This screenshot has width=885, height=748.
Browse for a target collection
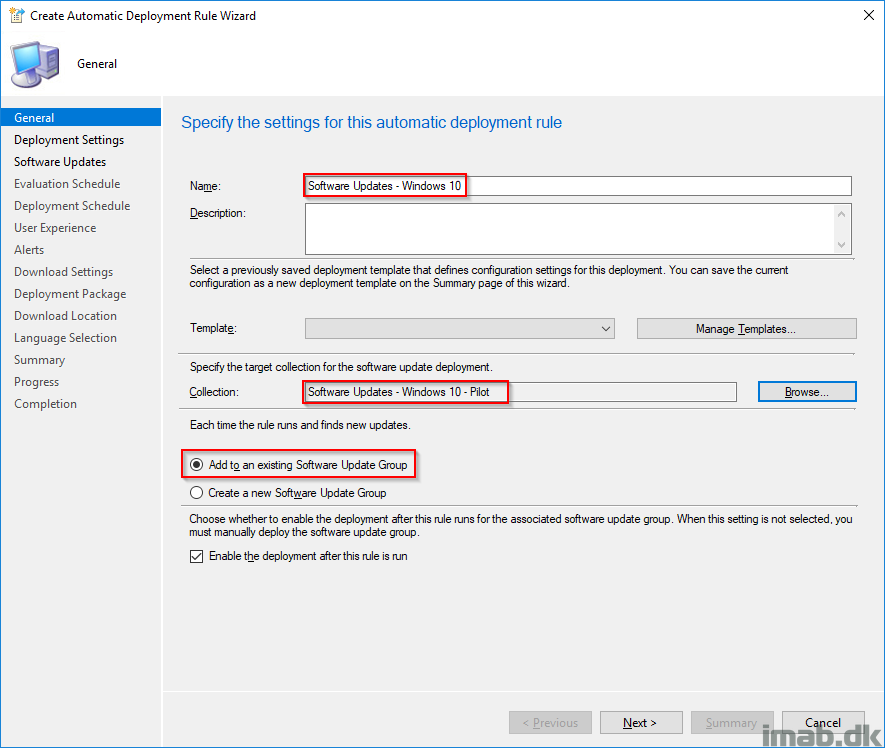click(x=807, y=392)
